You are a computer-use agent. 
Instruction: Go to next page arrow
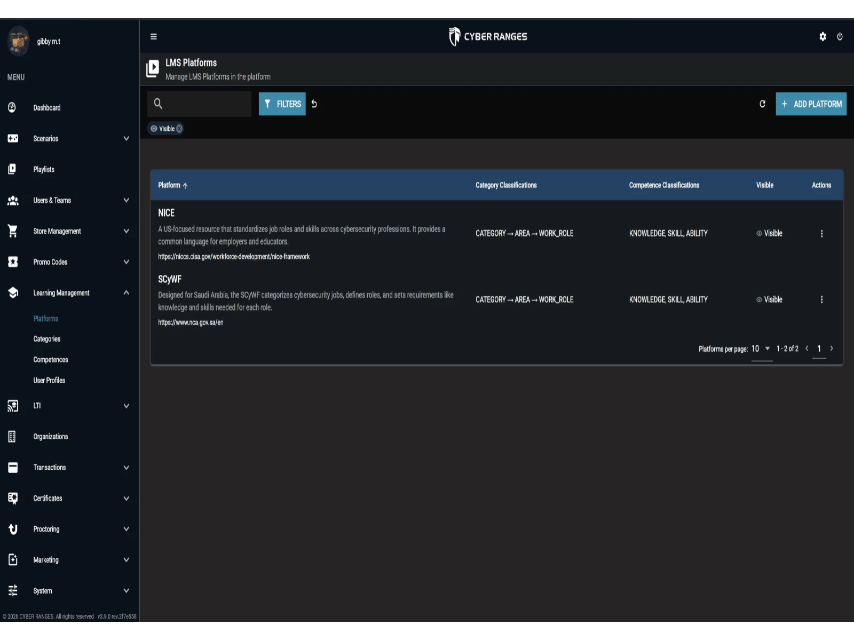pyautogui.click(x=831, y=348)
